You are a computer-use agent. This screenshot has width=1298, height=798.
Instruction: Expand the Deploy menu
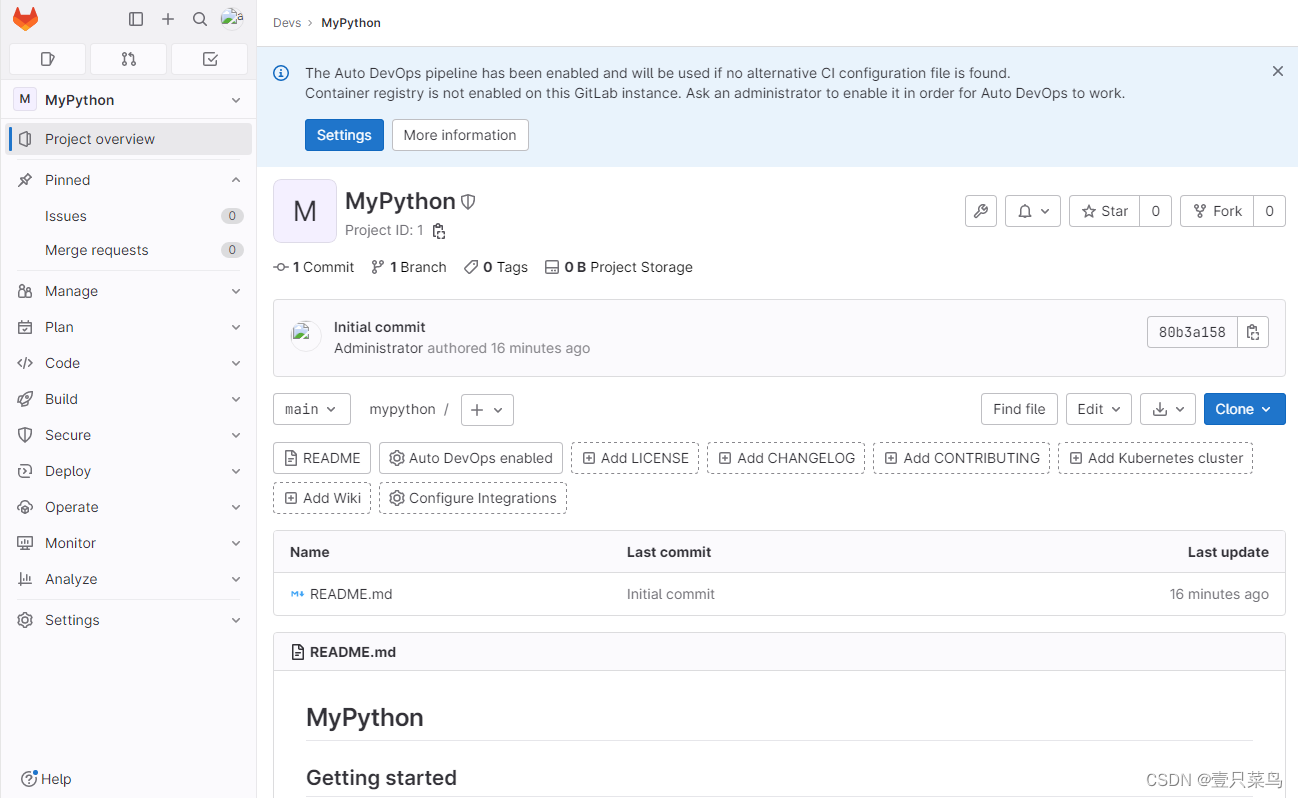pos(128,471)
